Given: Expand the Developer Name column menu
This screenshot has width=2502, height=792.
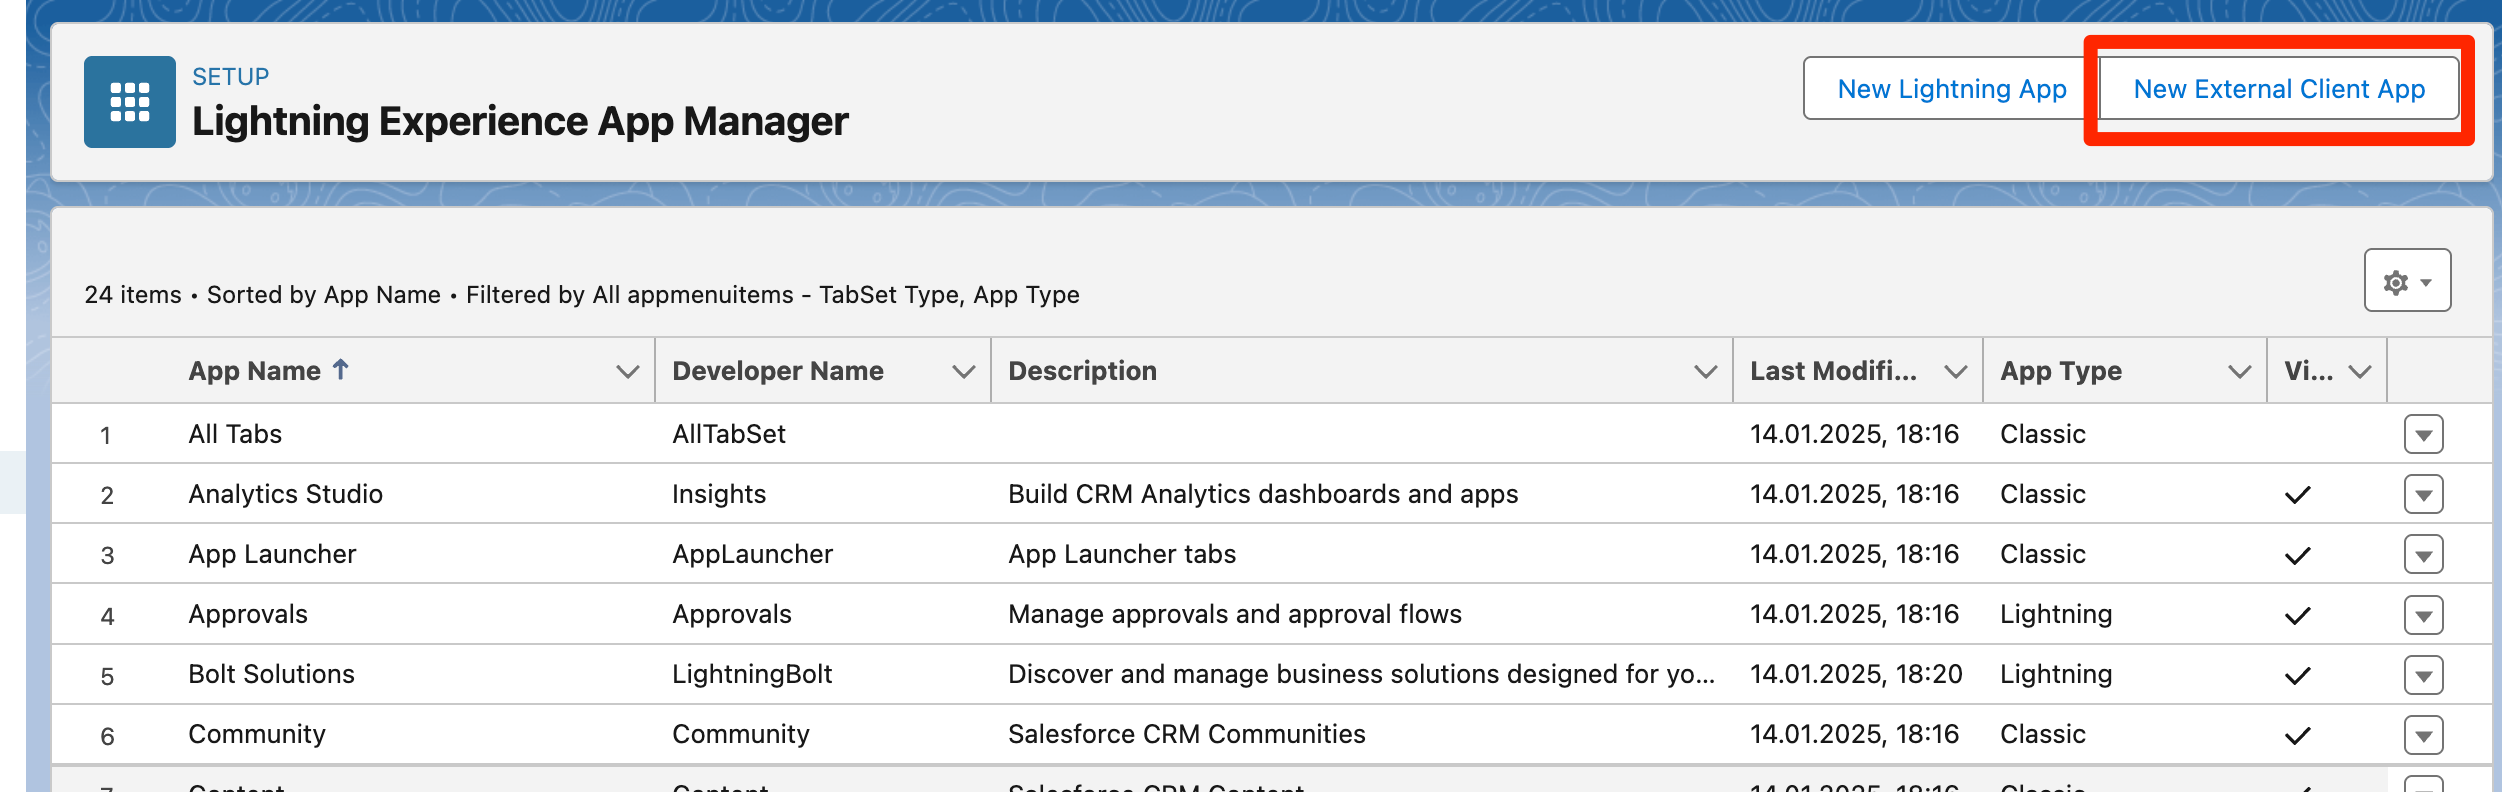Looking at the screenshot, I should [x=963, y=372].
